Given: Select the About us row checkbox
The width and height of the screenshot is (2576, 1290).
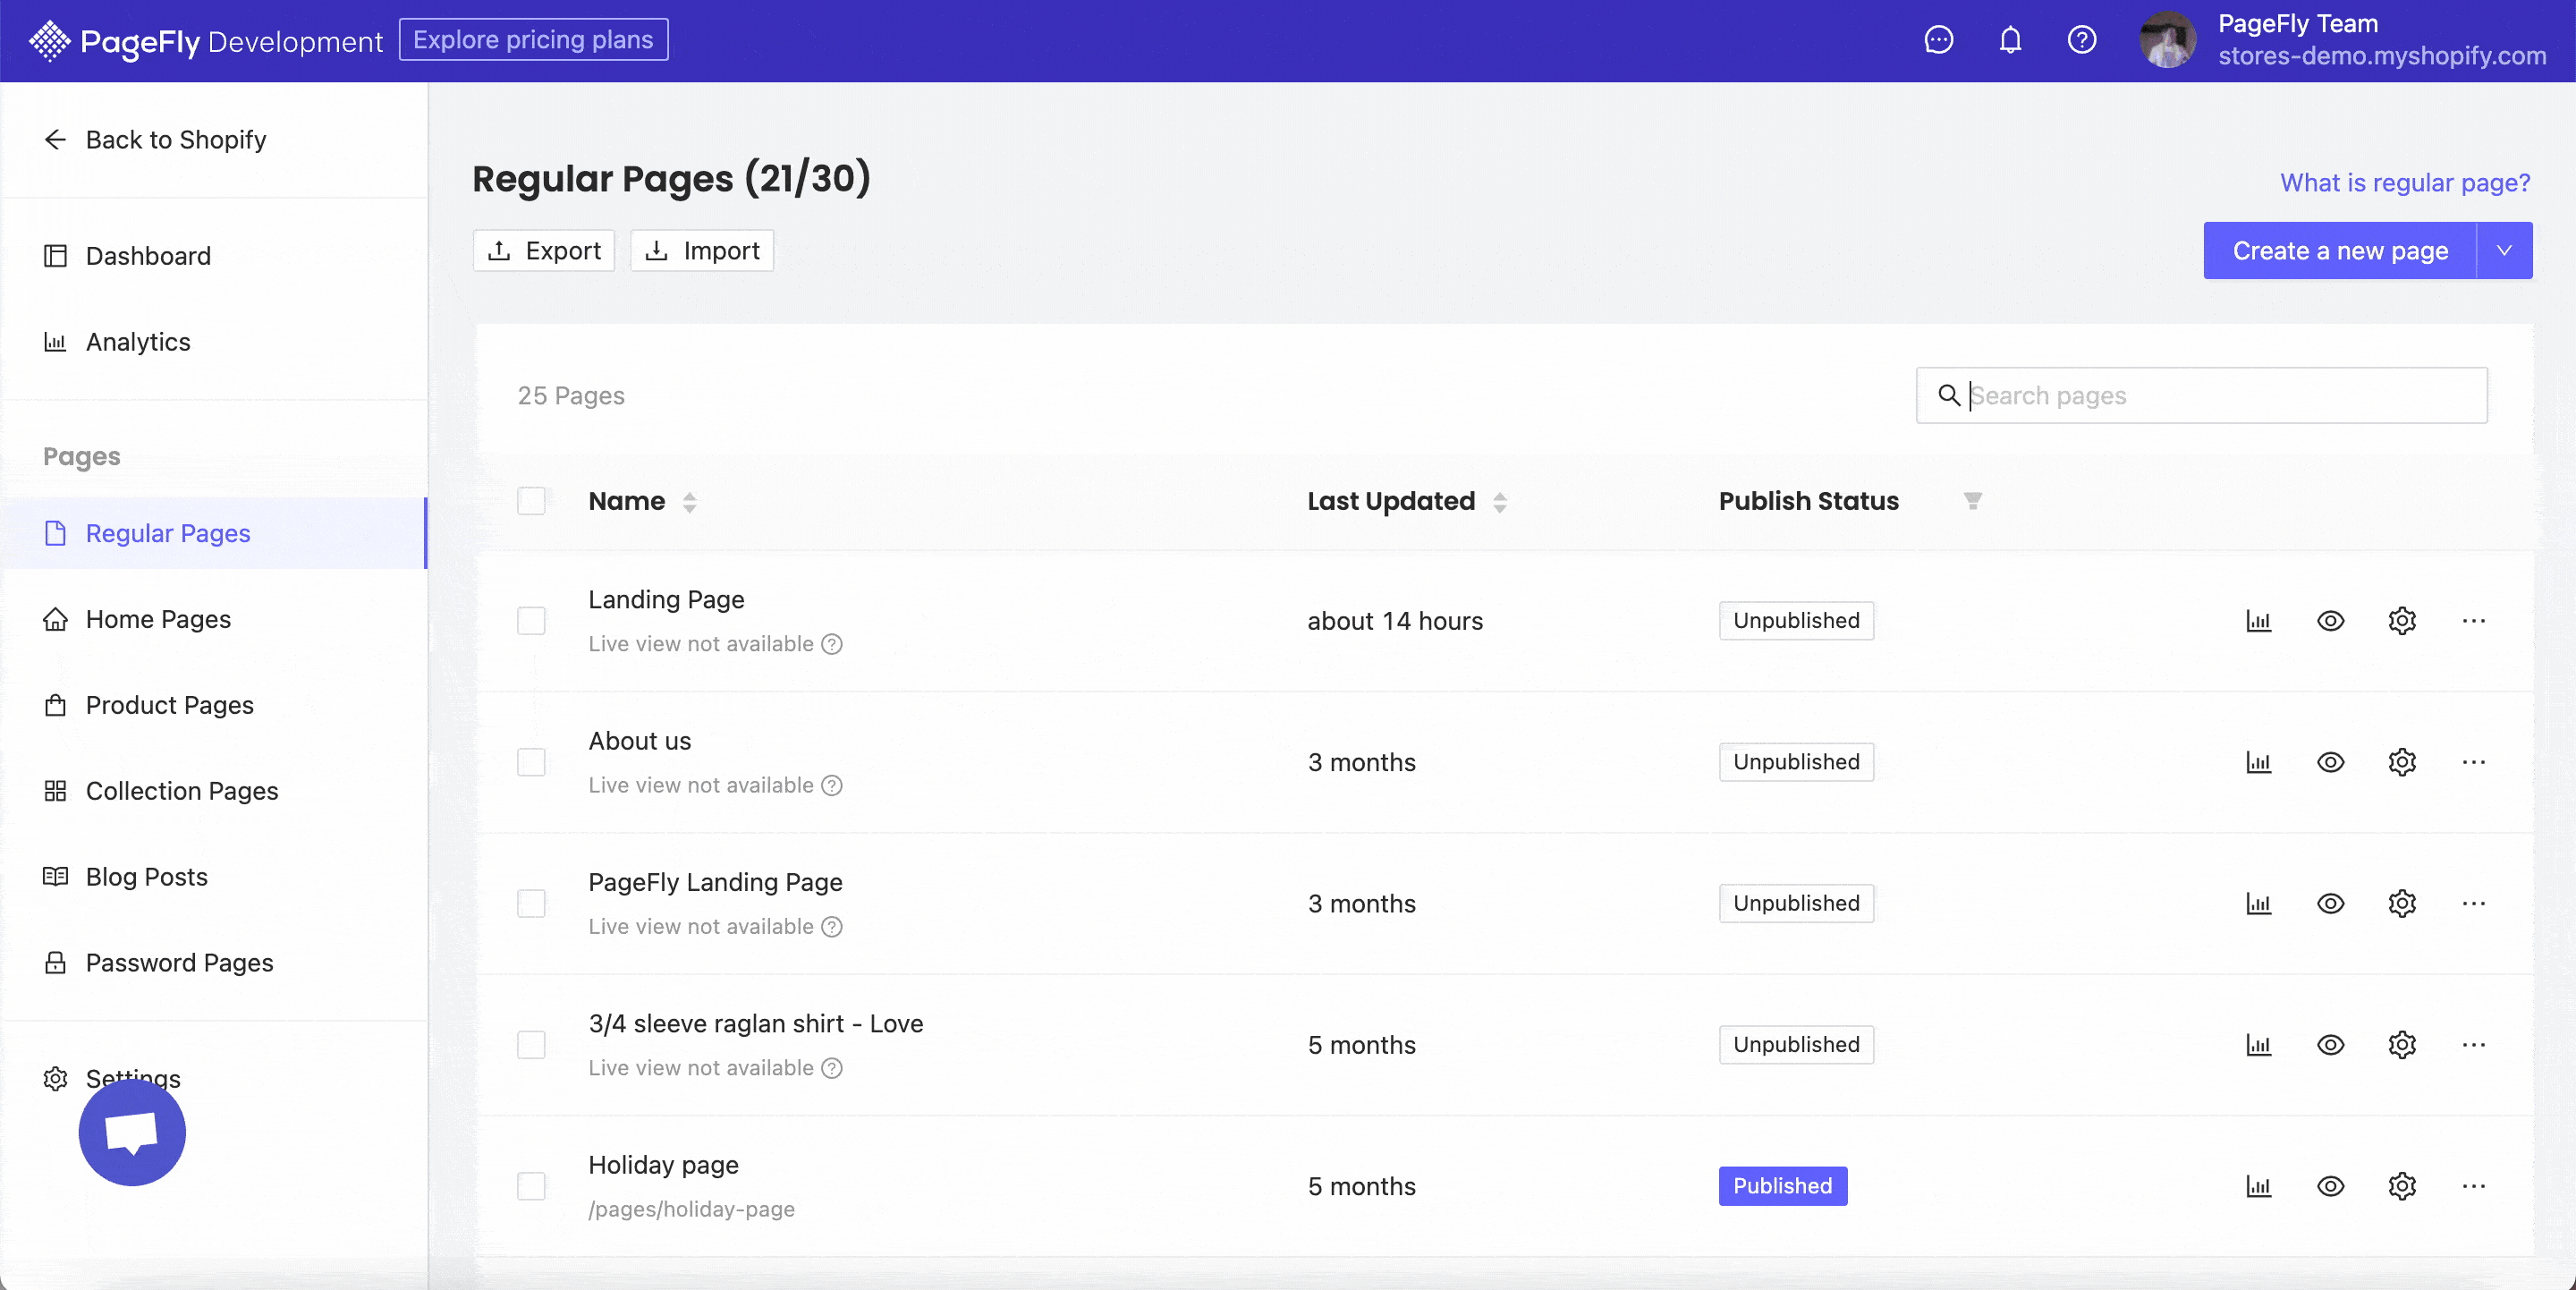Looking at the screenshot, I should (531, 762).
